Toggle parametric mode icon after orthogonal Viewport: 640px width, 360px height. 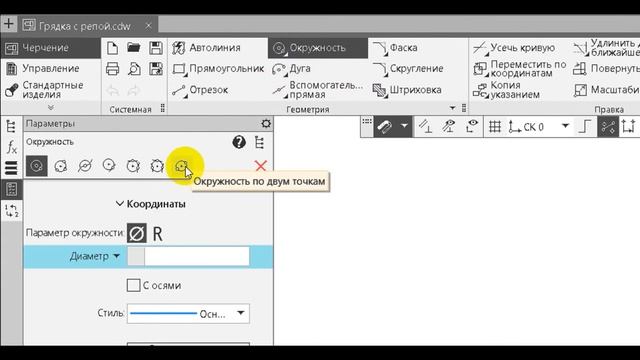(608, 127)
